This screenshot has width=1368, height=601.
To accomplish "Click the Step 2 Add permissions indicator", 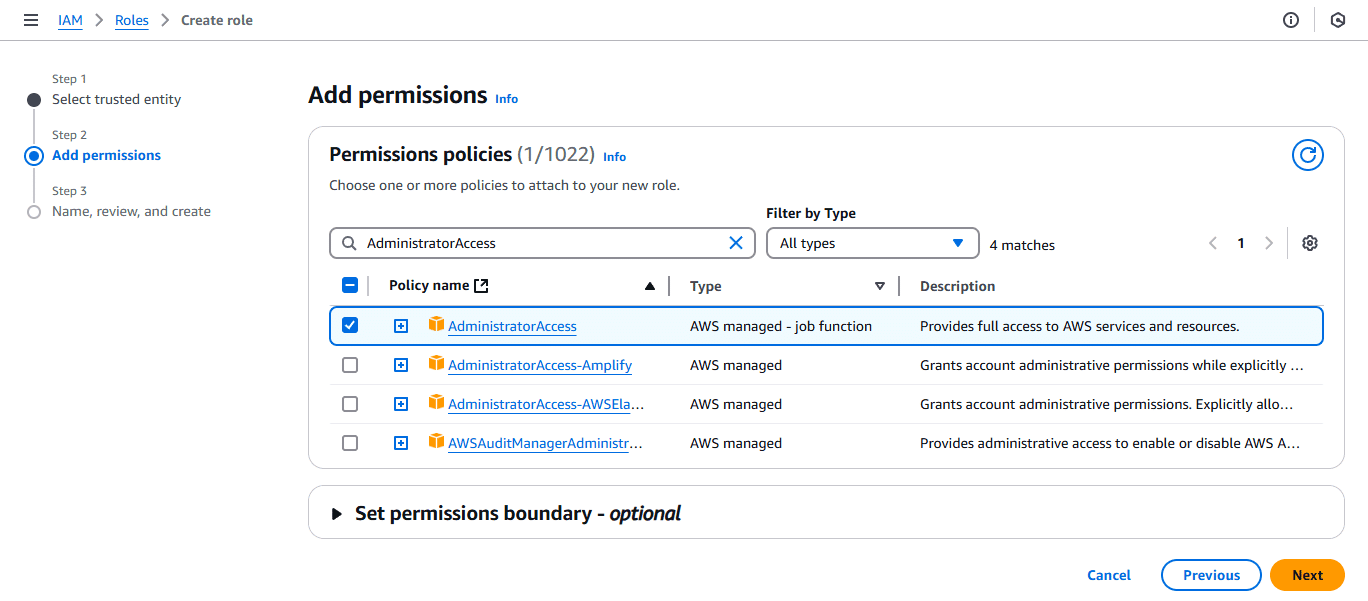I will (34, 155).
